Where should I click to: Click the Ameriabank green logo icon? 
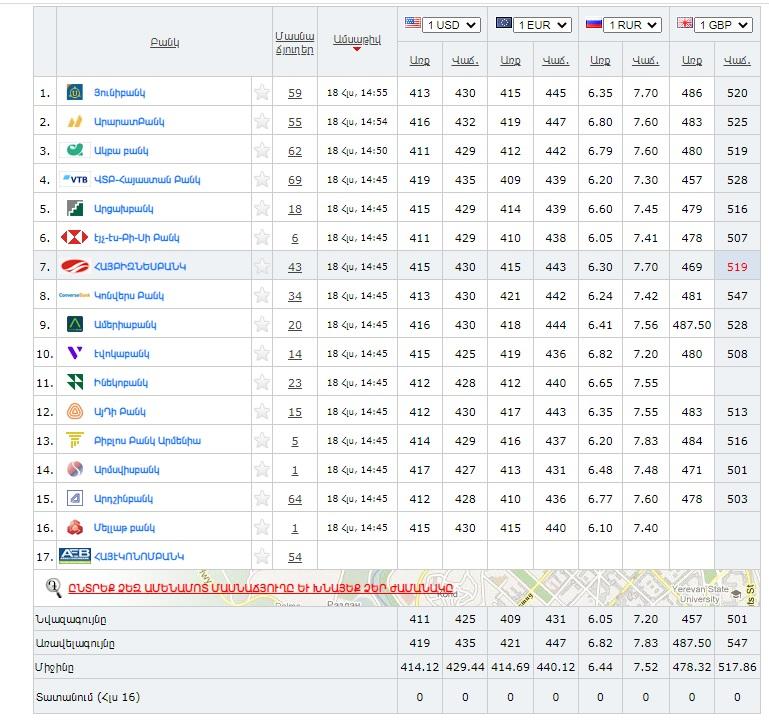click(74, 325)
